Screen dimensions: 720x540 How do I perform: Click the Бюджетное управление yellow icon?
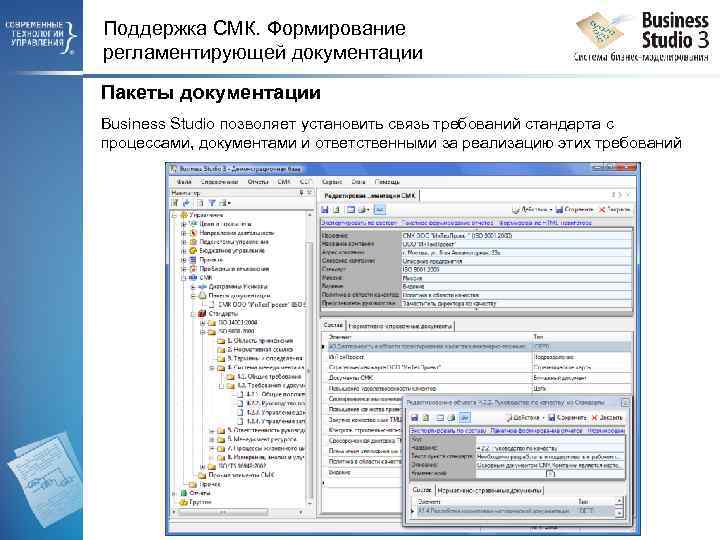pyautogui.click(x=194, y=251)
